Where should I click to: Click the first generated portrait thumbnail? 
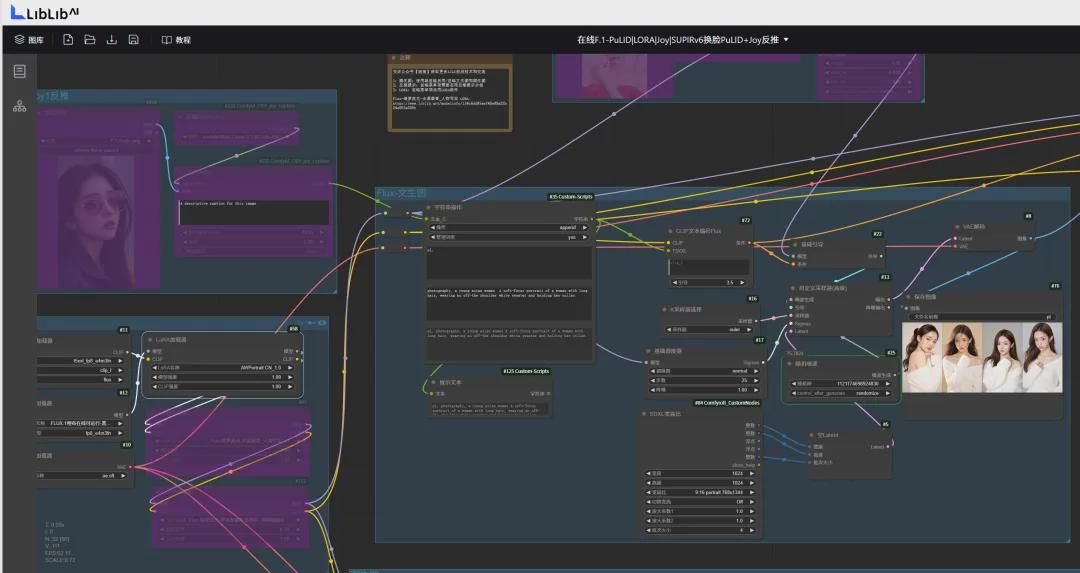921,355
